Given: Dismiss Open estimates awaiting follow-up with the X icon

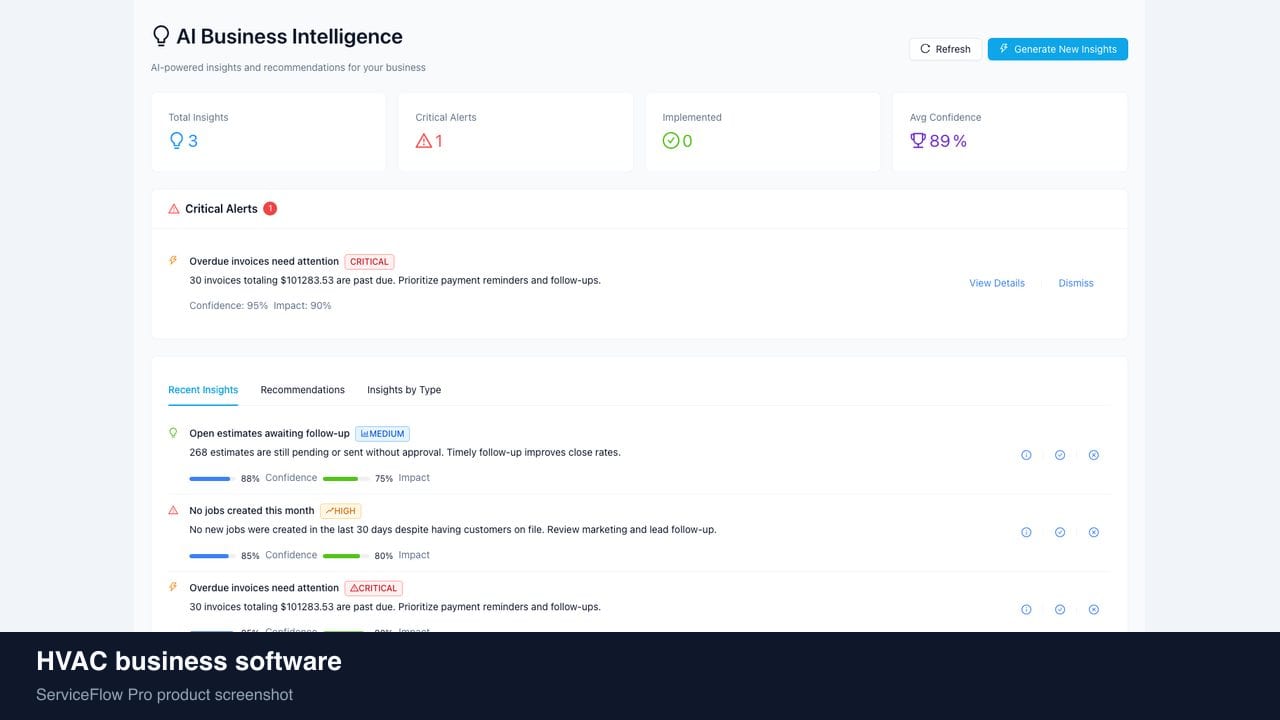Looking at the screenshot, I should coord(1093,455).
